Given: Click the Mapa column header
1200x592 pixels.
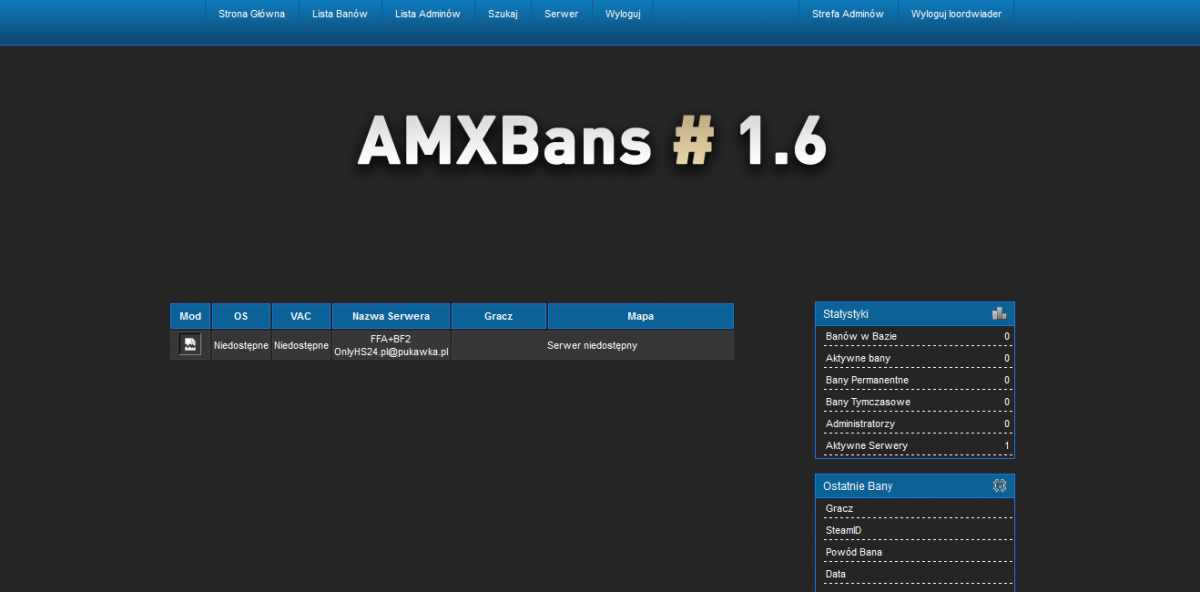Looking at the screenshot, I should (x=641, y=316).
